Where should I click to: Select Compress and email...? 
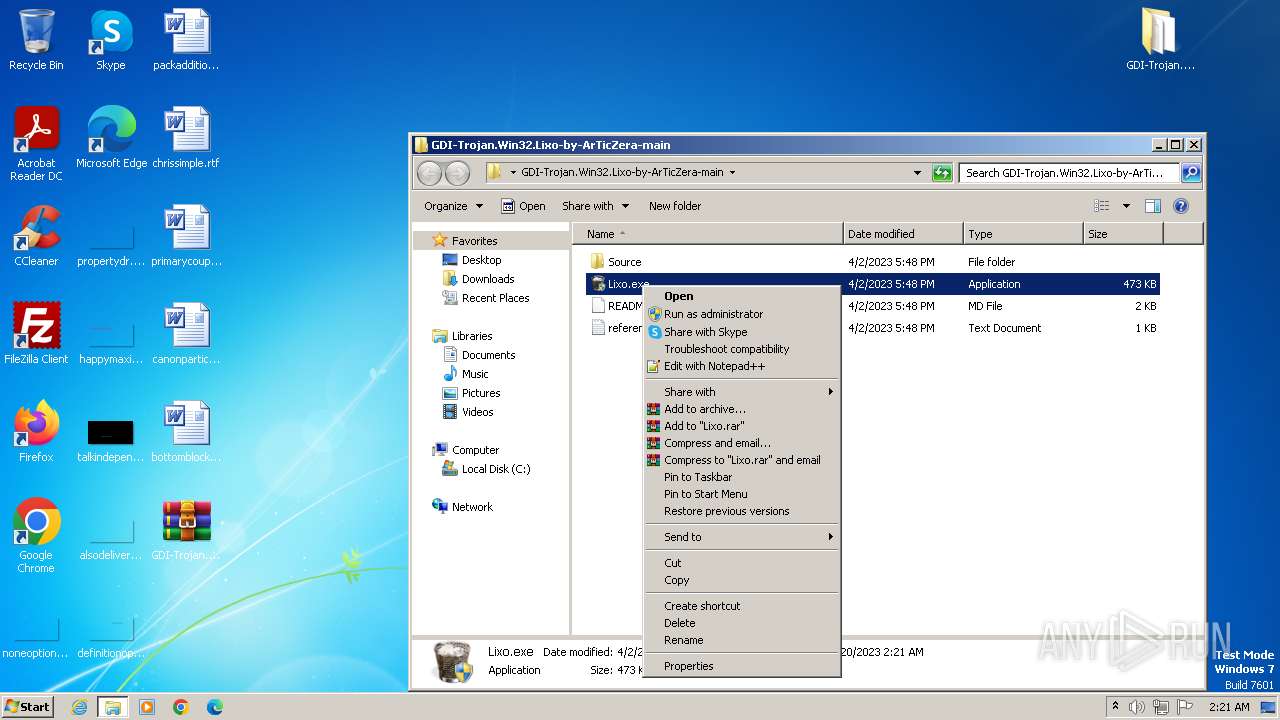point(741,443)
